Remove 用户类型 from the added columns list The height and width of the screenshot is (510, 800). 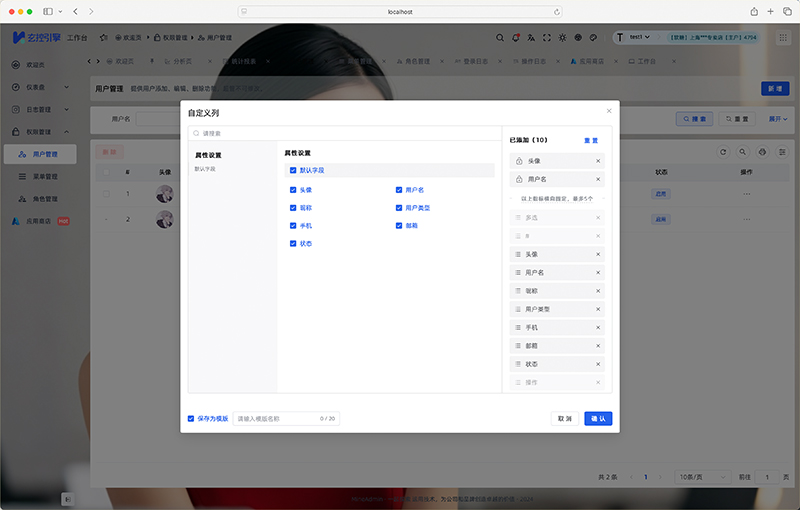(598, 310)
